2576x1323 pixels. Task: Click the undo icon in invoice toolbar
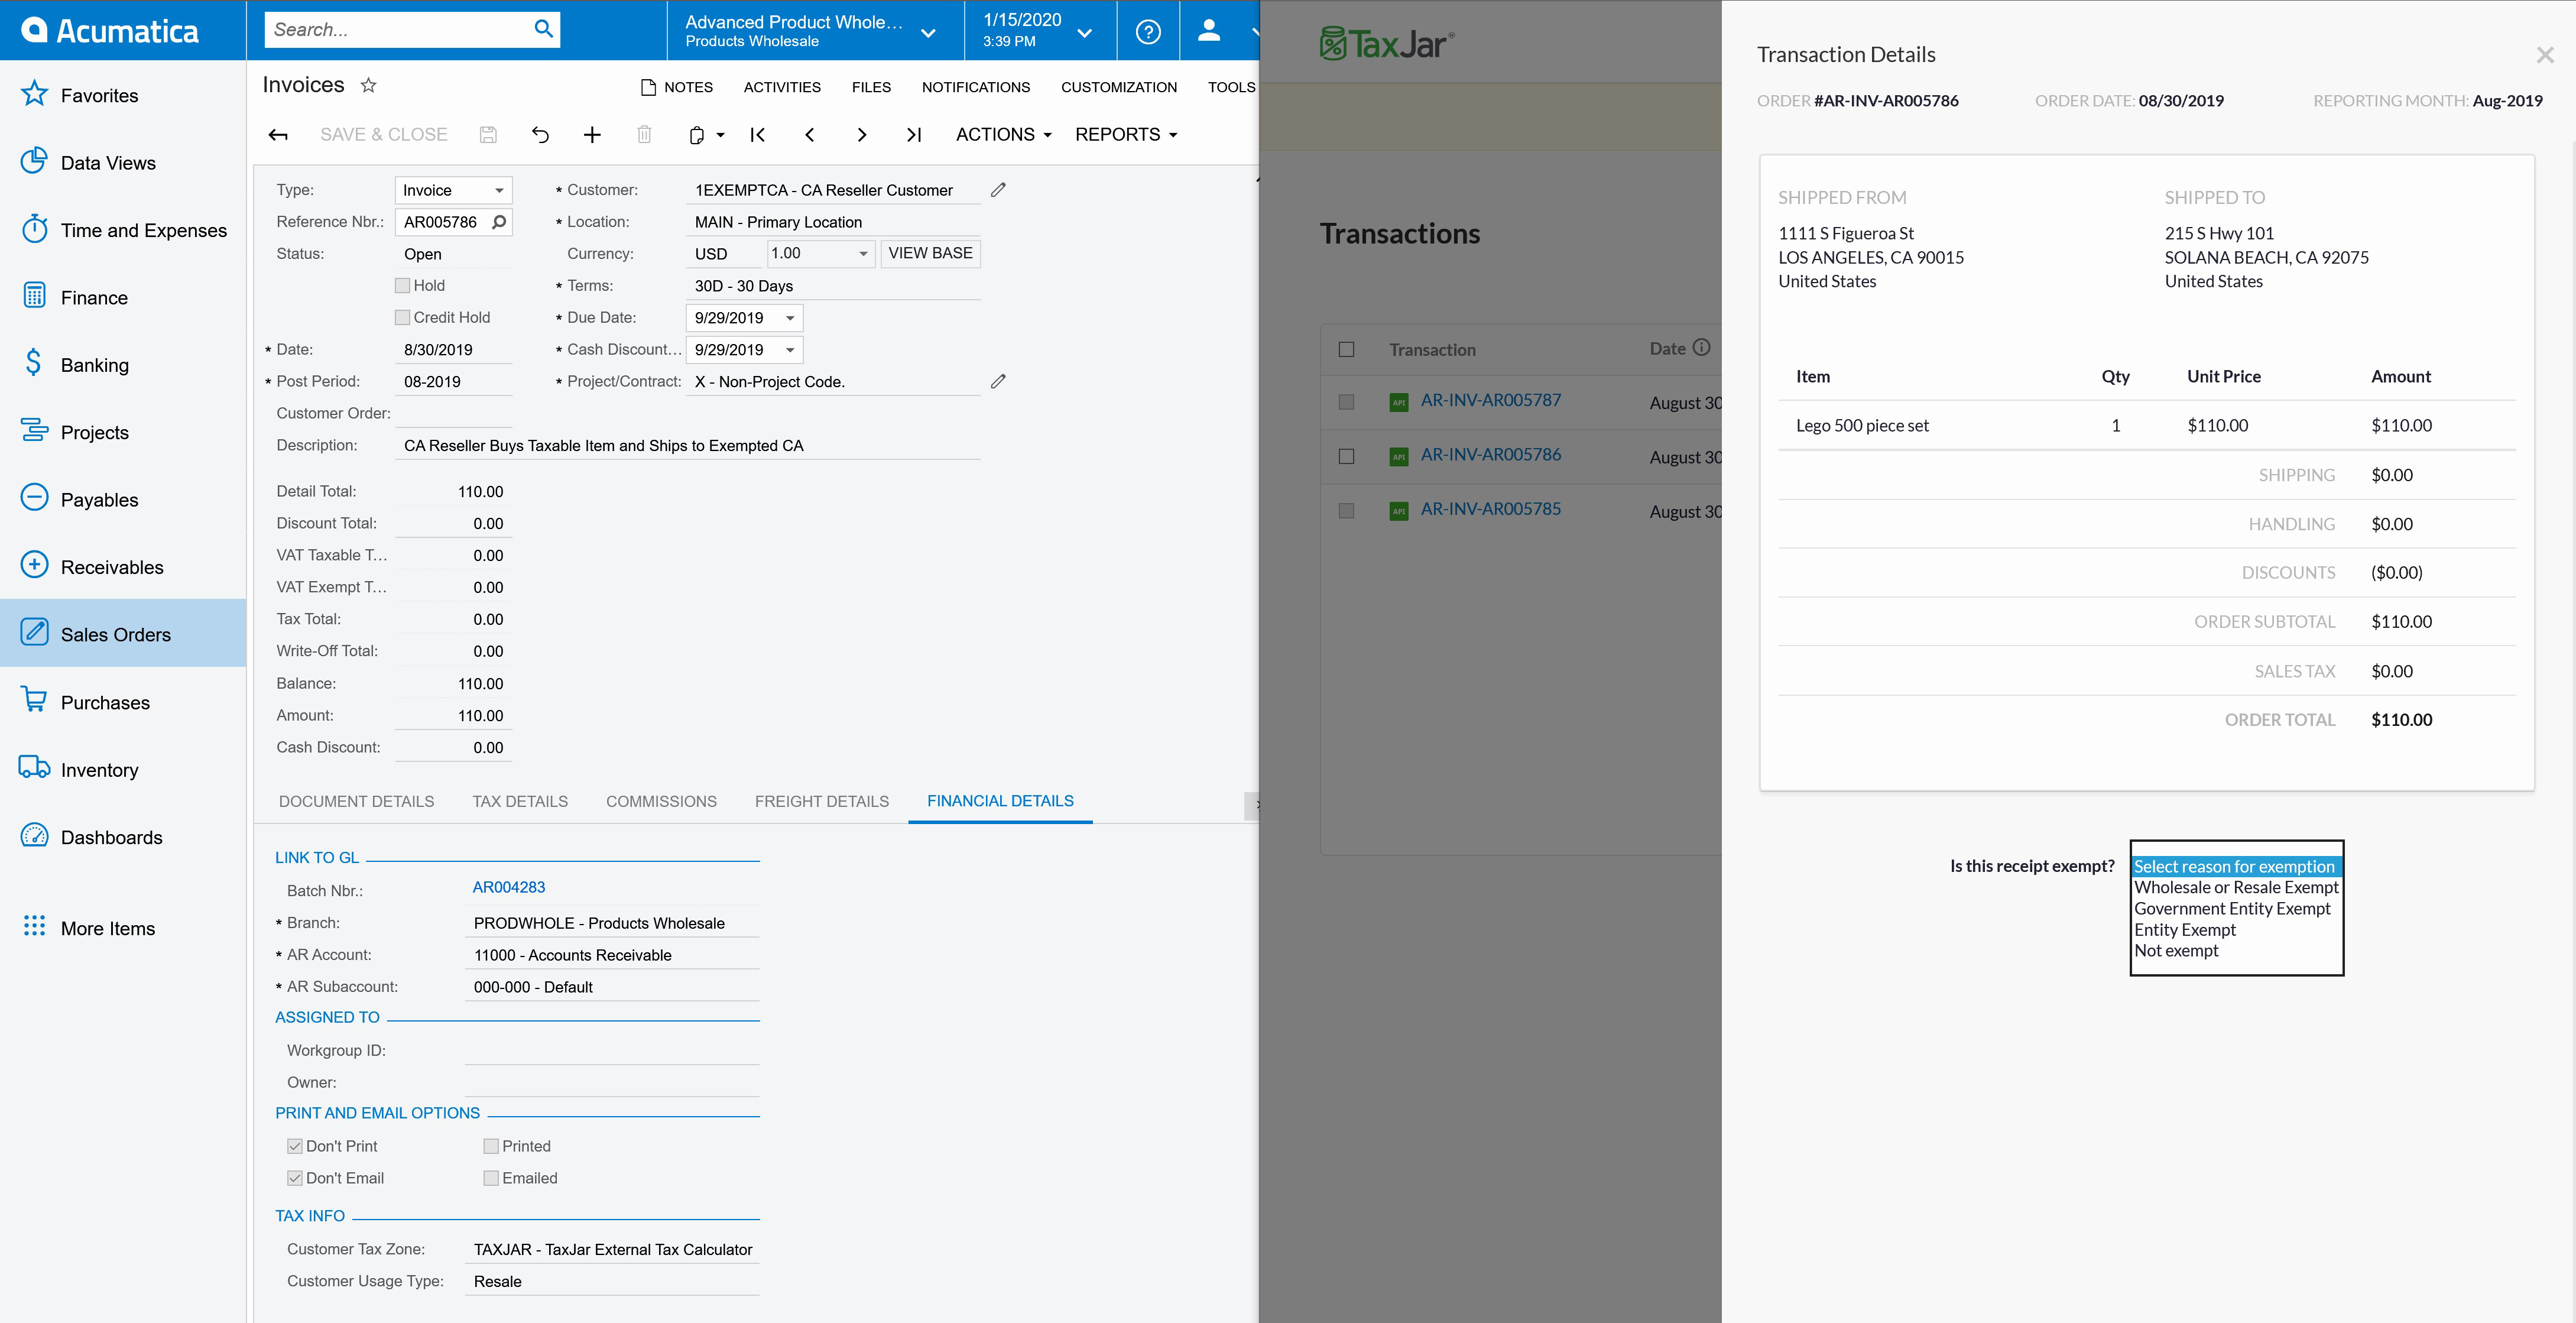tap(540, 135)
